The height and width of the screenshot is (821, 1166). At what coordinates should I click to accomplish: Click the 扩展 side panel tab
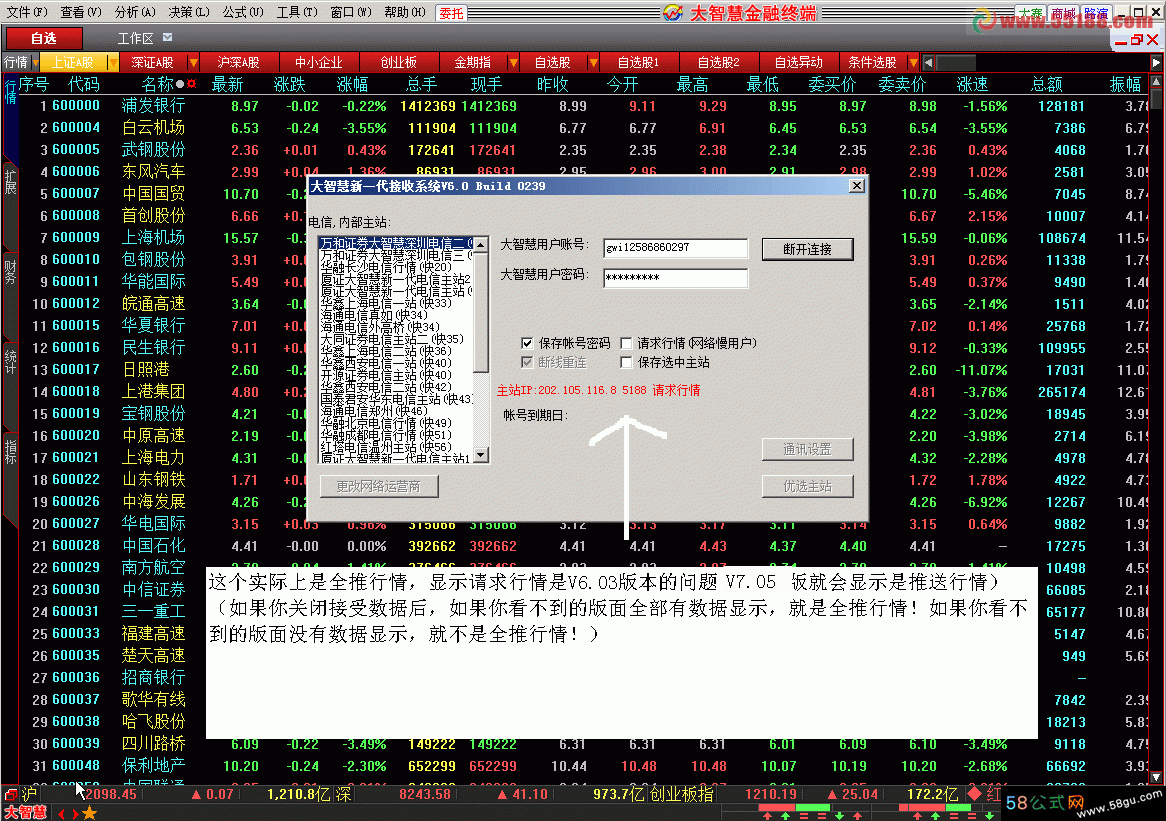[x=10, y=182]
